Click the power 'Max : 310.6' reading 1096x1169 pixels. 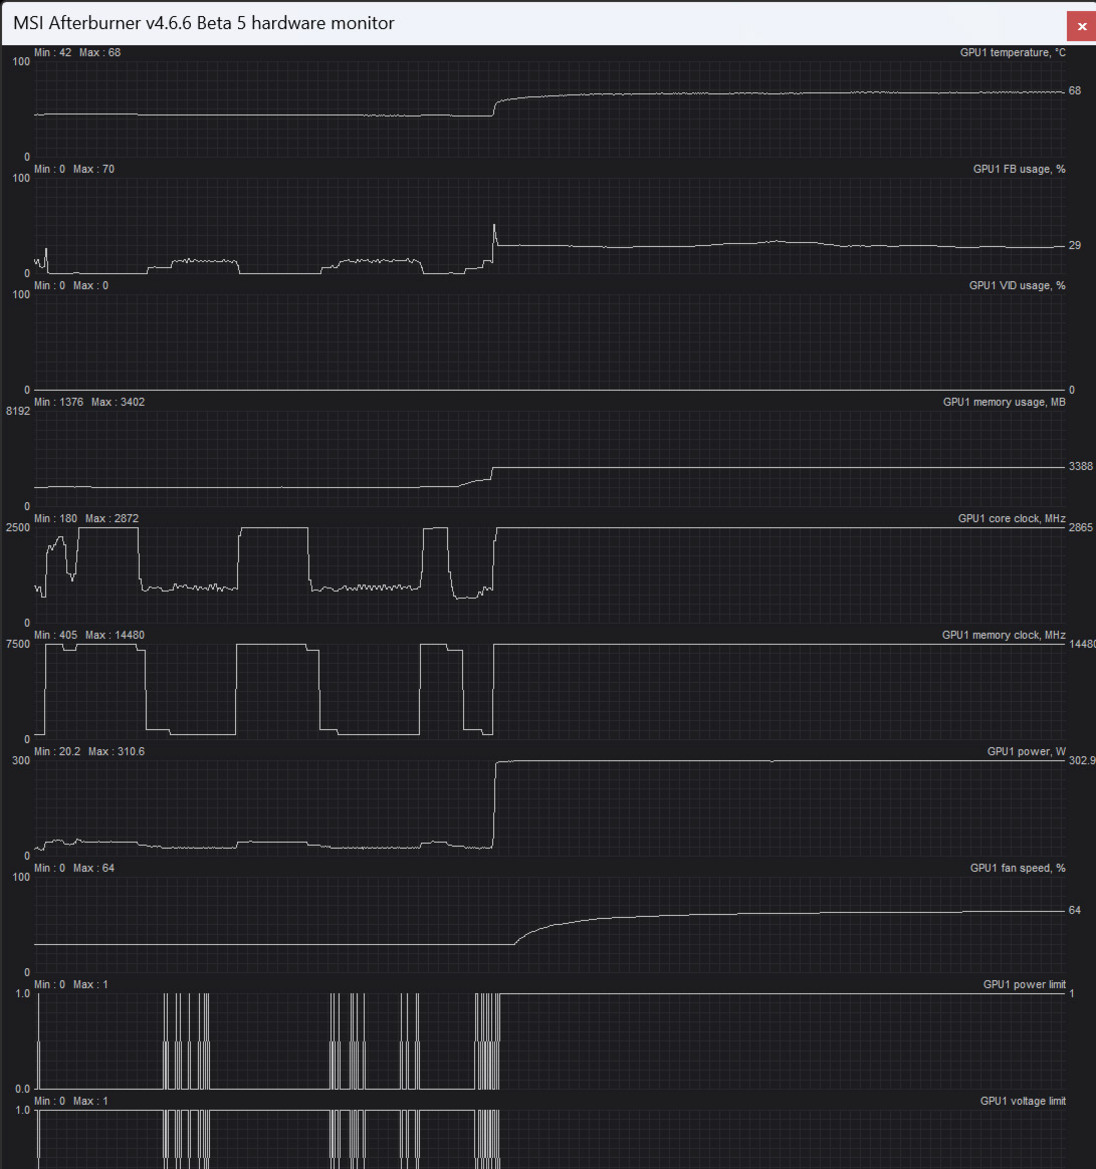tap(116, 752)
